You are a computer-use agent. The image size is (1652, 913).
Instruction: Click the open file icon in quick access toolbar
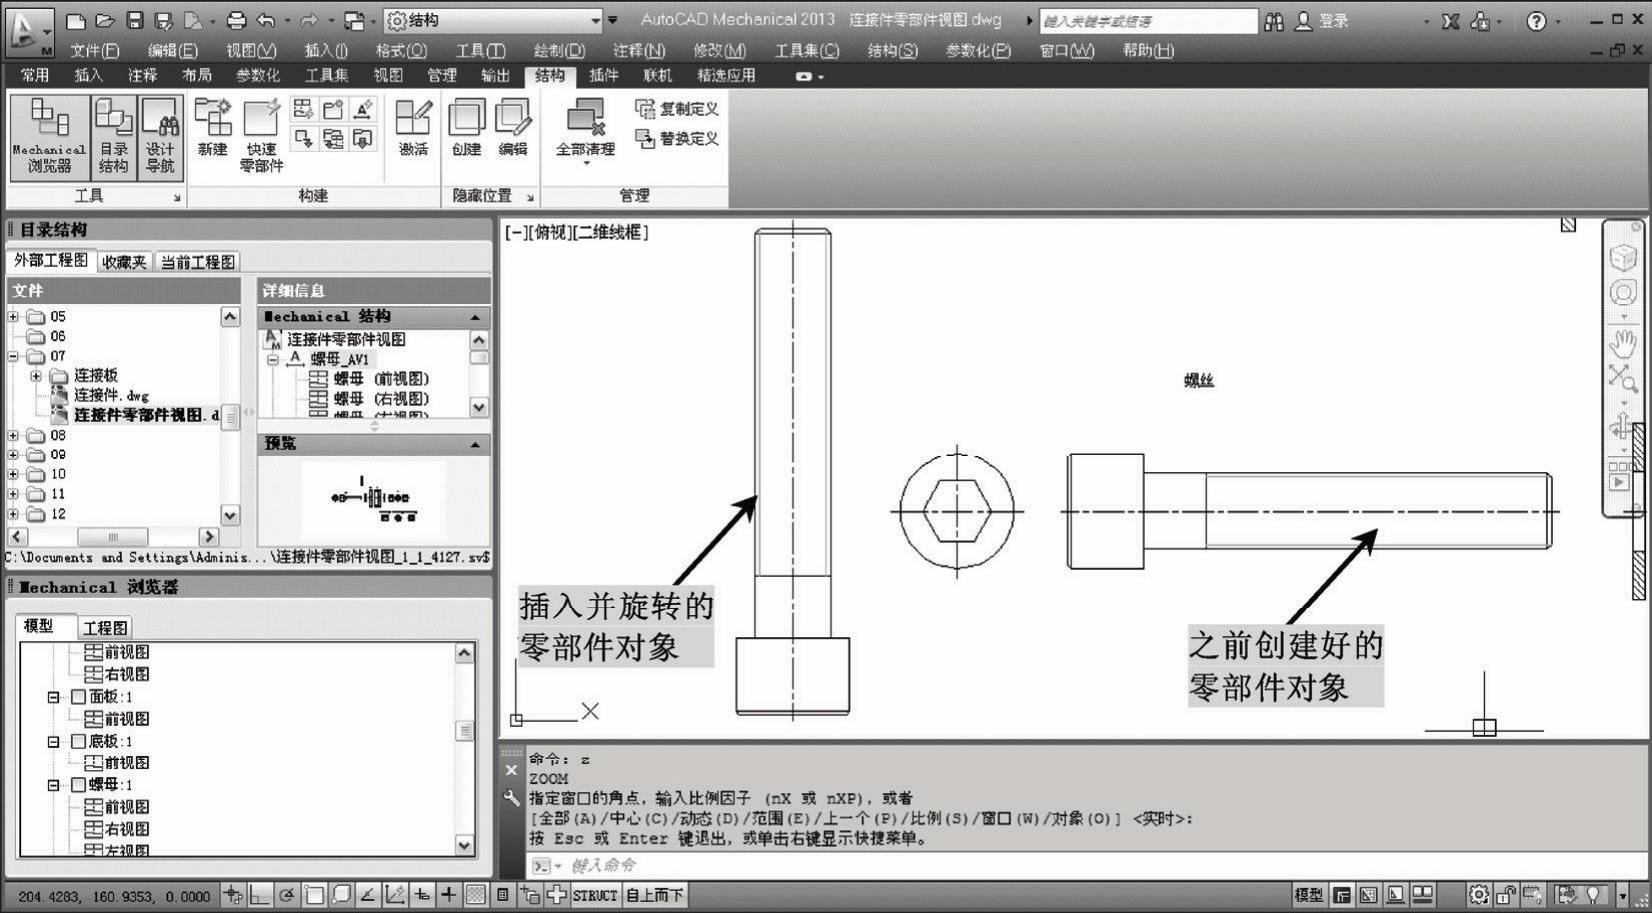(105, 20)
